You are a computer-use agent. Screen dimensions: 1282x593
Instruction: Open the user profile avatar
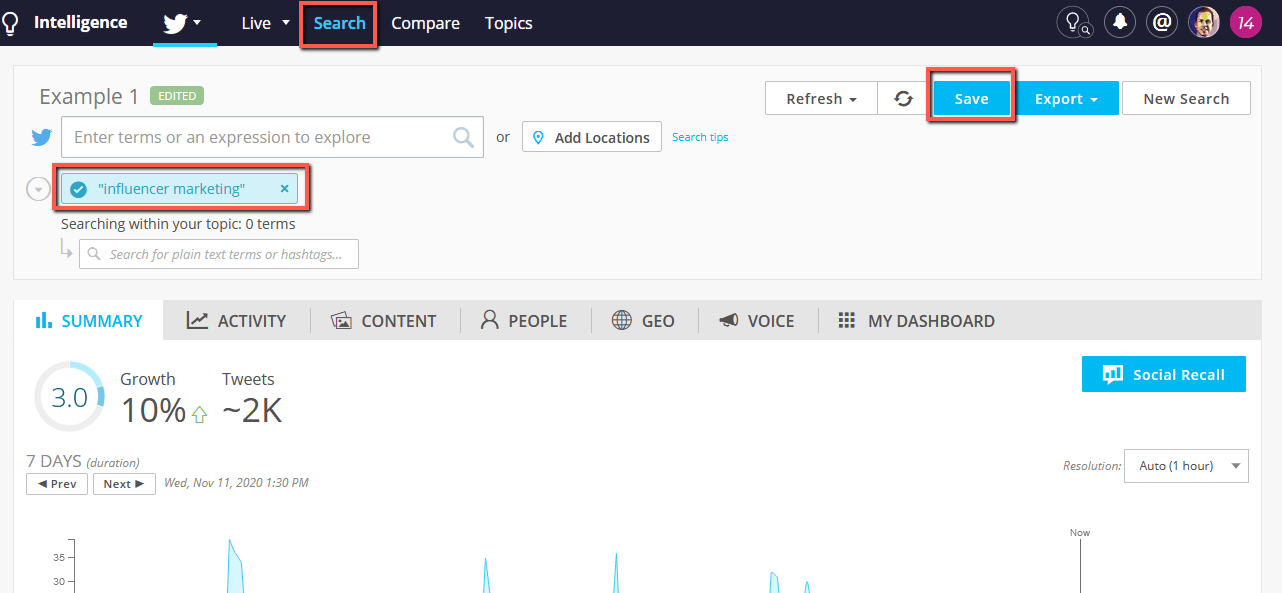click(1204, 22)
